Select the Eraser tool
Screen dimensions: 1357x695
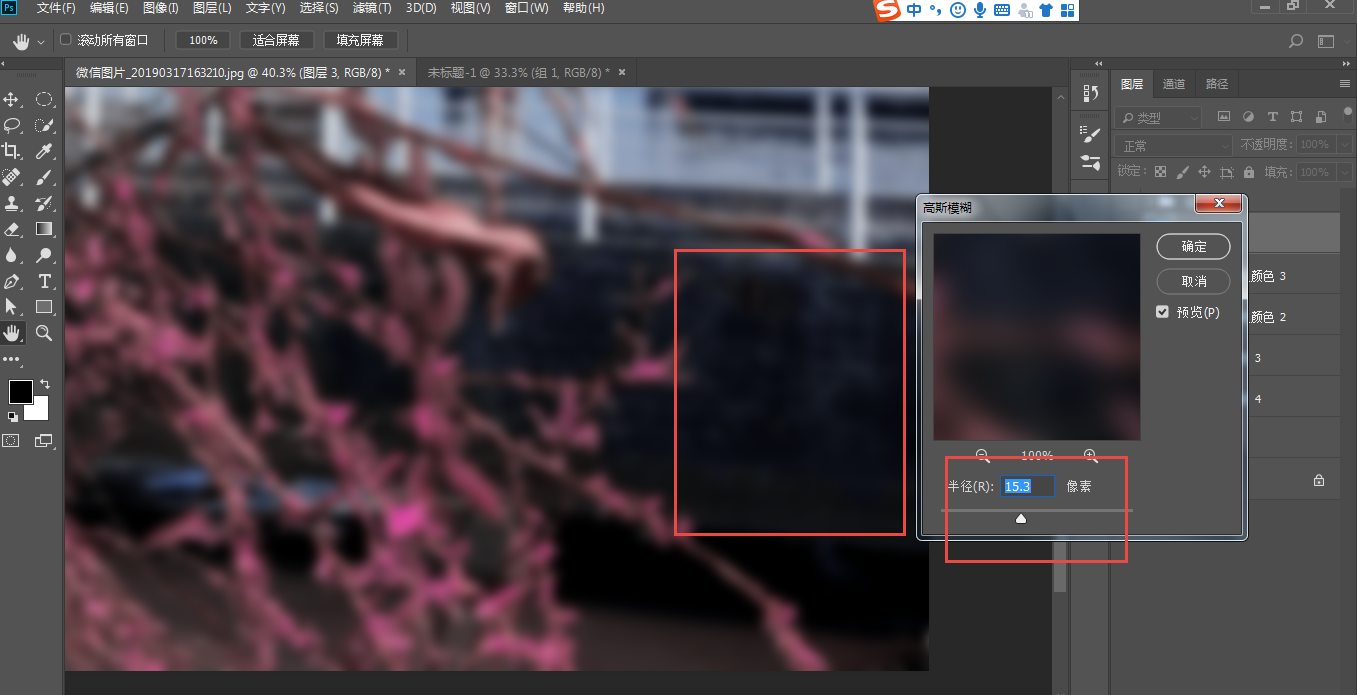point(12,229)
